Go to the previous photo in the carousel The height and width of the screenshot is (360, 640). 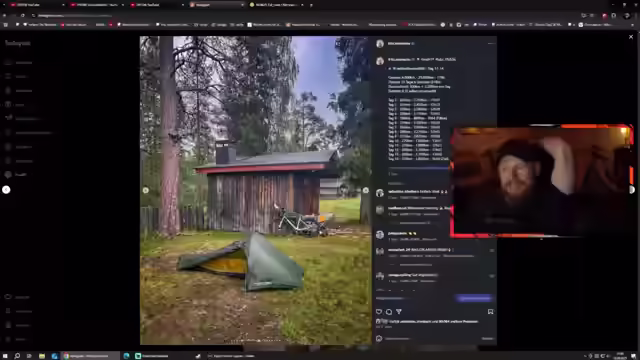pyautogui.click(x=146, y=190)
